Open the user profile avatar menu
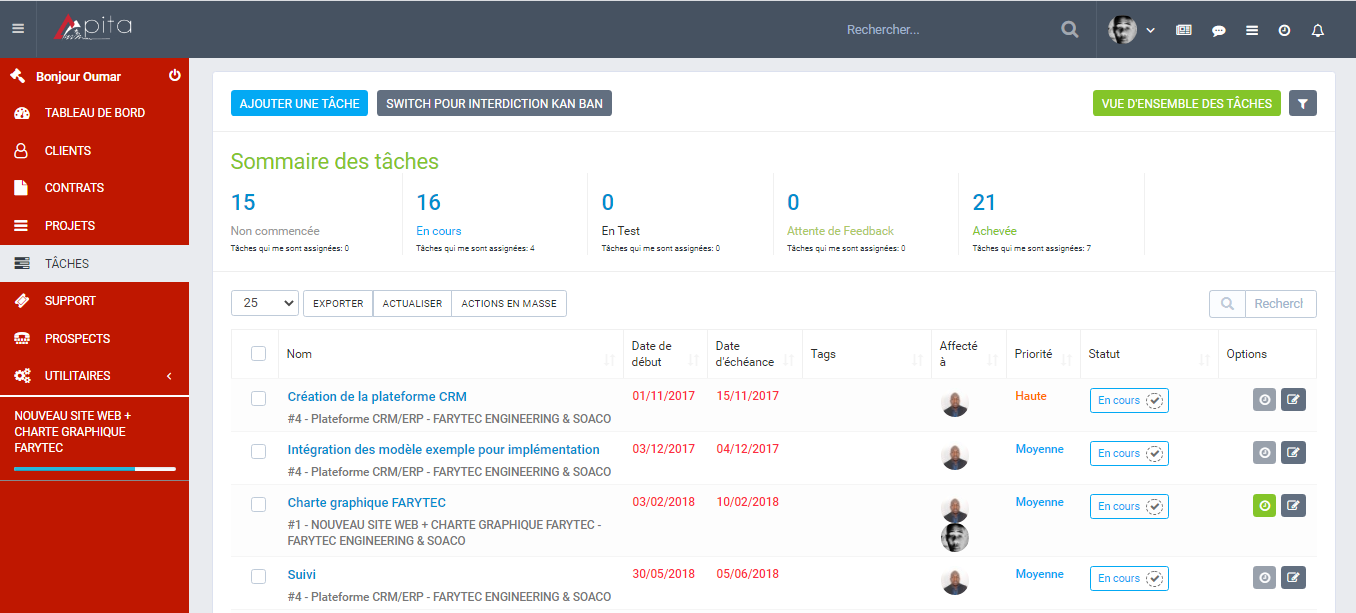Image resolution: width=1356 pixels, height=613 pixels. [x=1131, y=30]
